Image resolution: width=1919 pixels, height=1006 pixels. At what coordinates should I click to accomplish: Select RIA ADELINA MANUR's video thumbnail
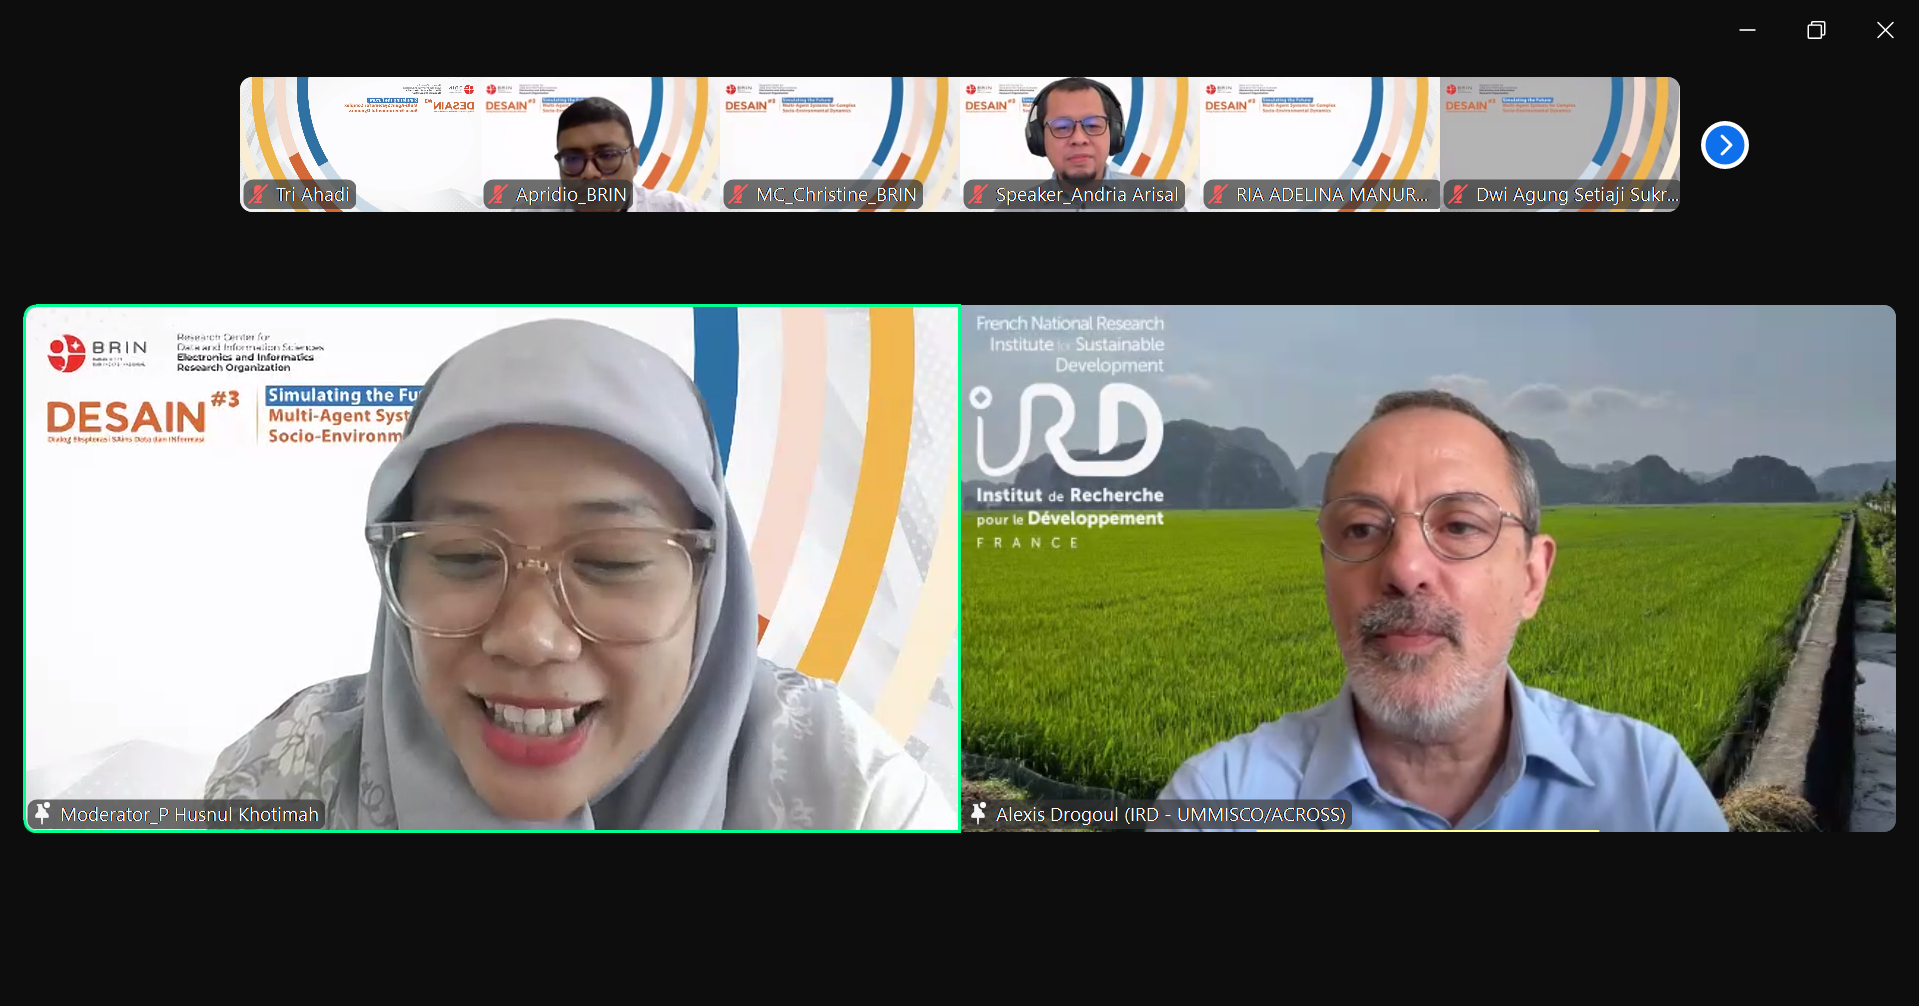[1320, 144]
